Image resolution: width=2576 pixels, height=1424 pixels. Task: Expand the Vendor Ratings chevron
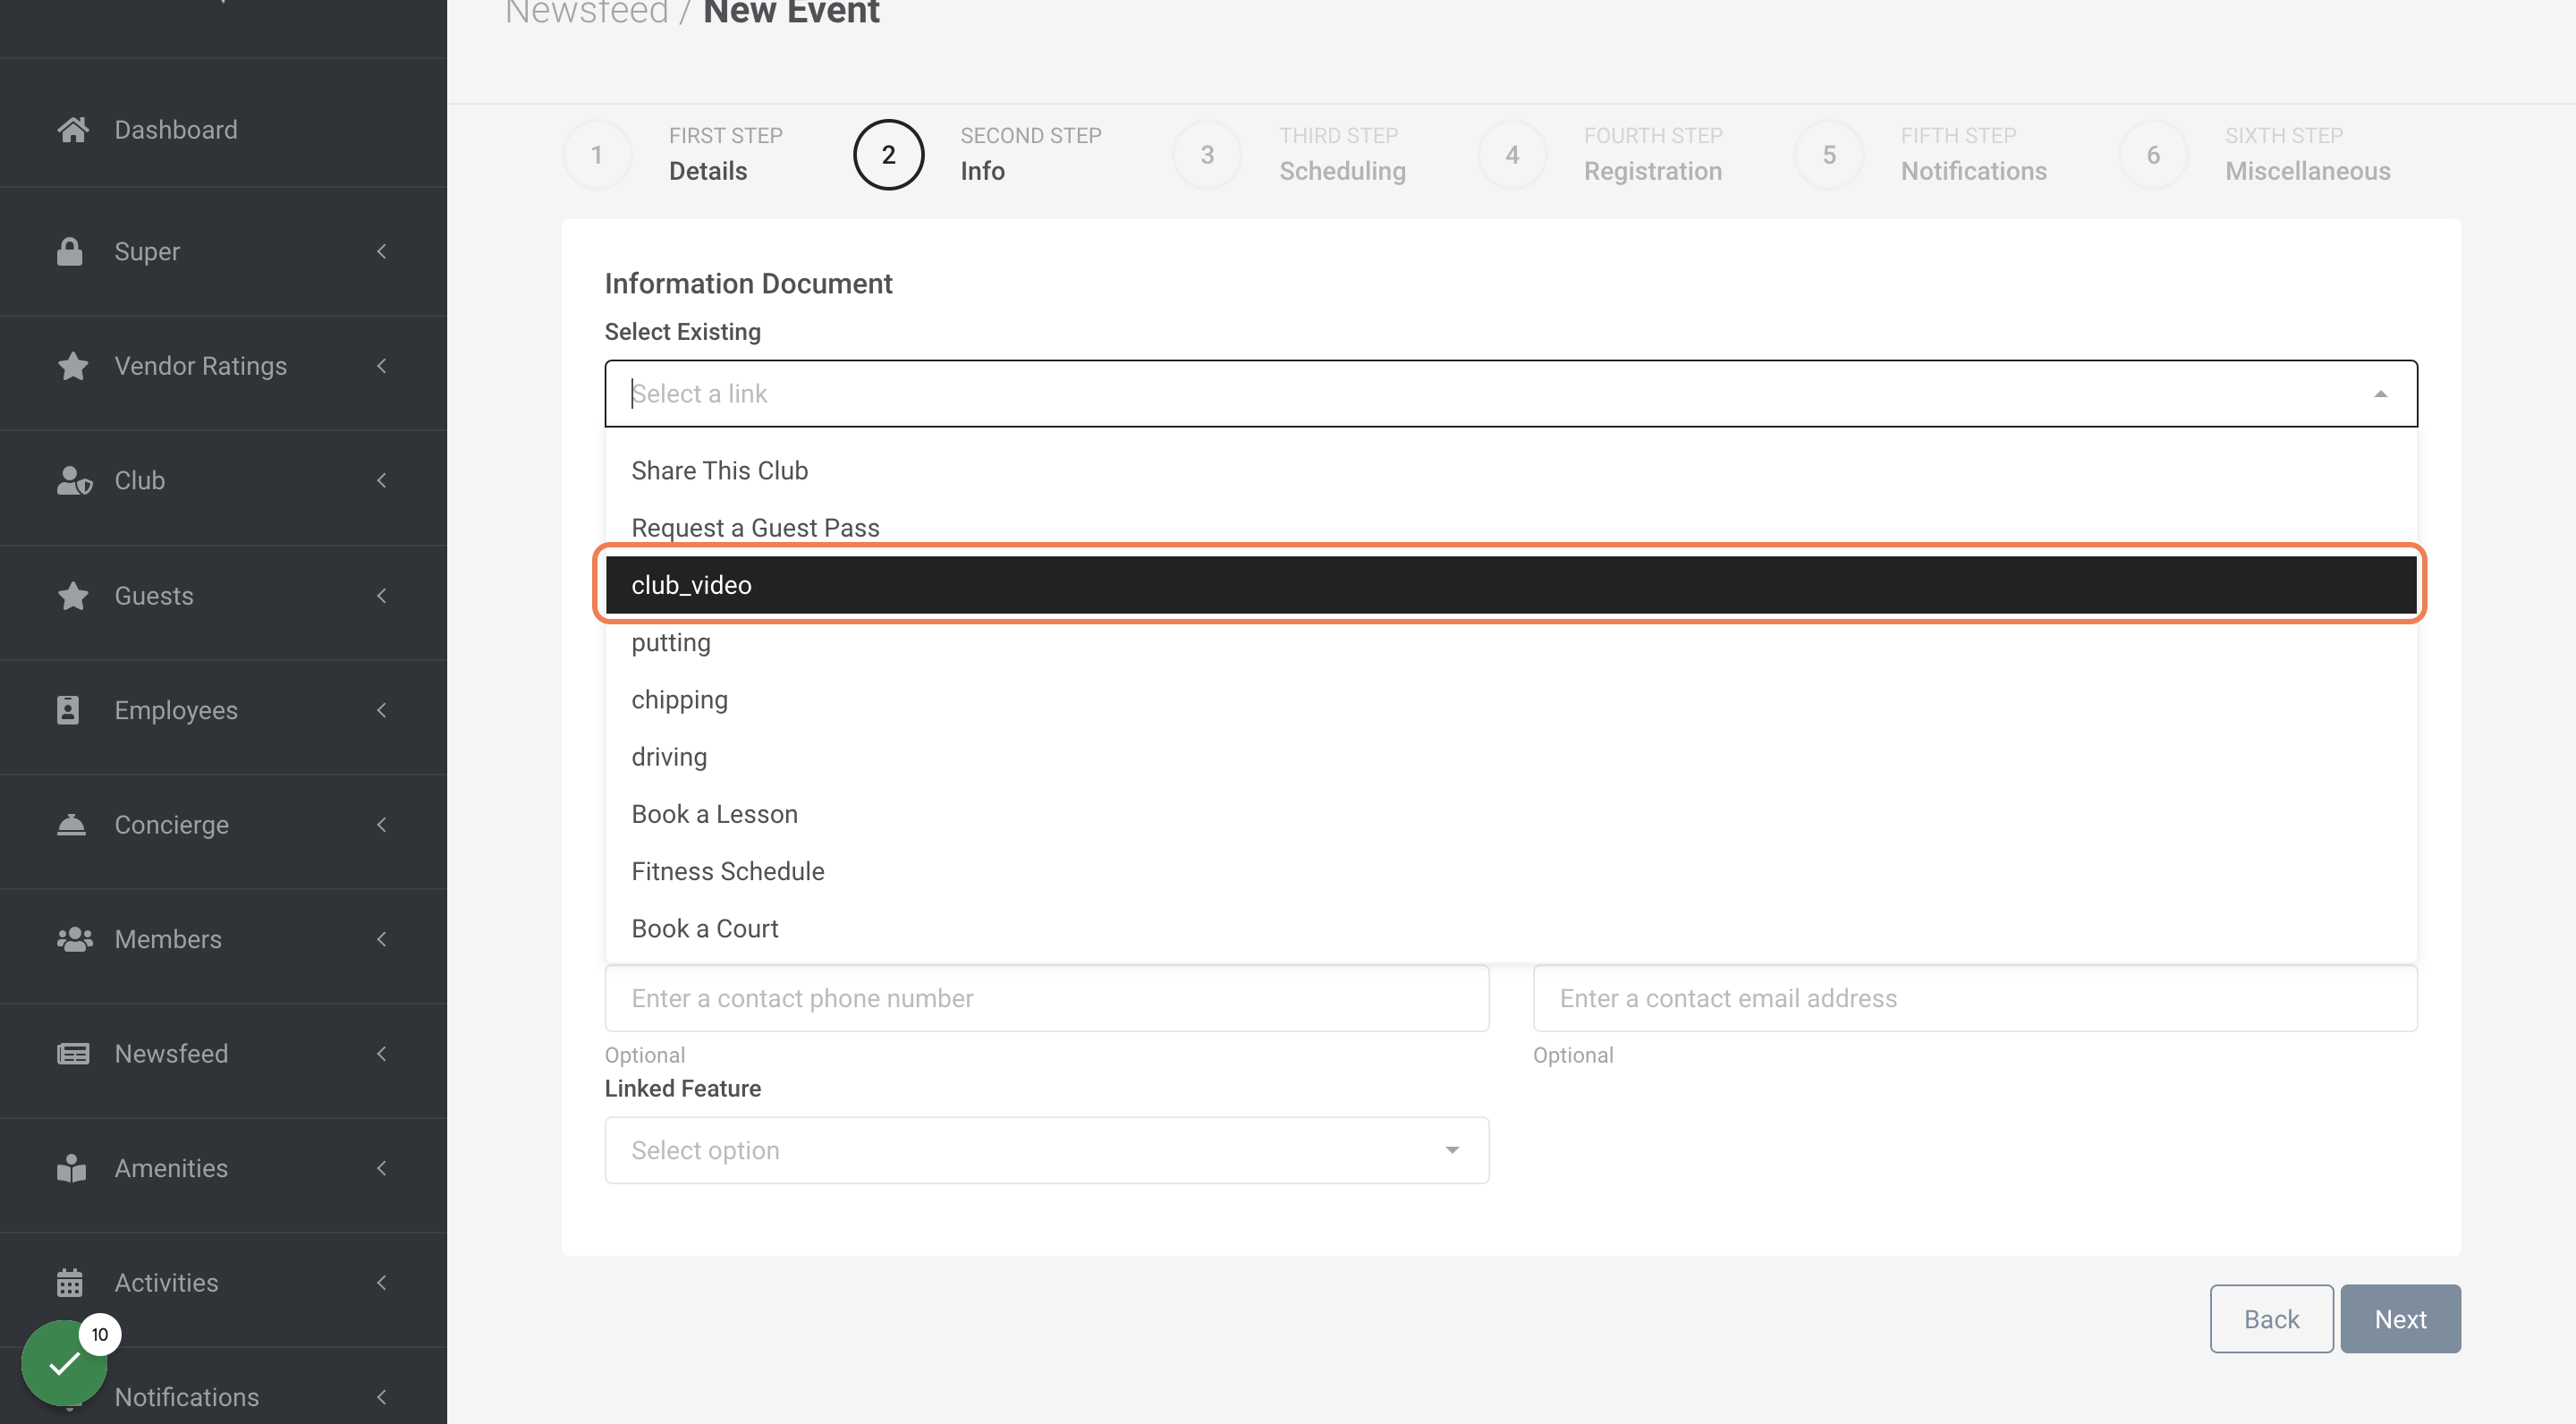tap(381, 366)
